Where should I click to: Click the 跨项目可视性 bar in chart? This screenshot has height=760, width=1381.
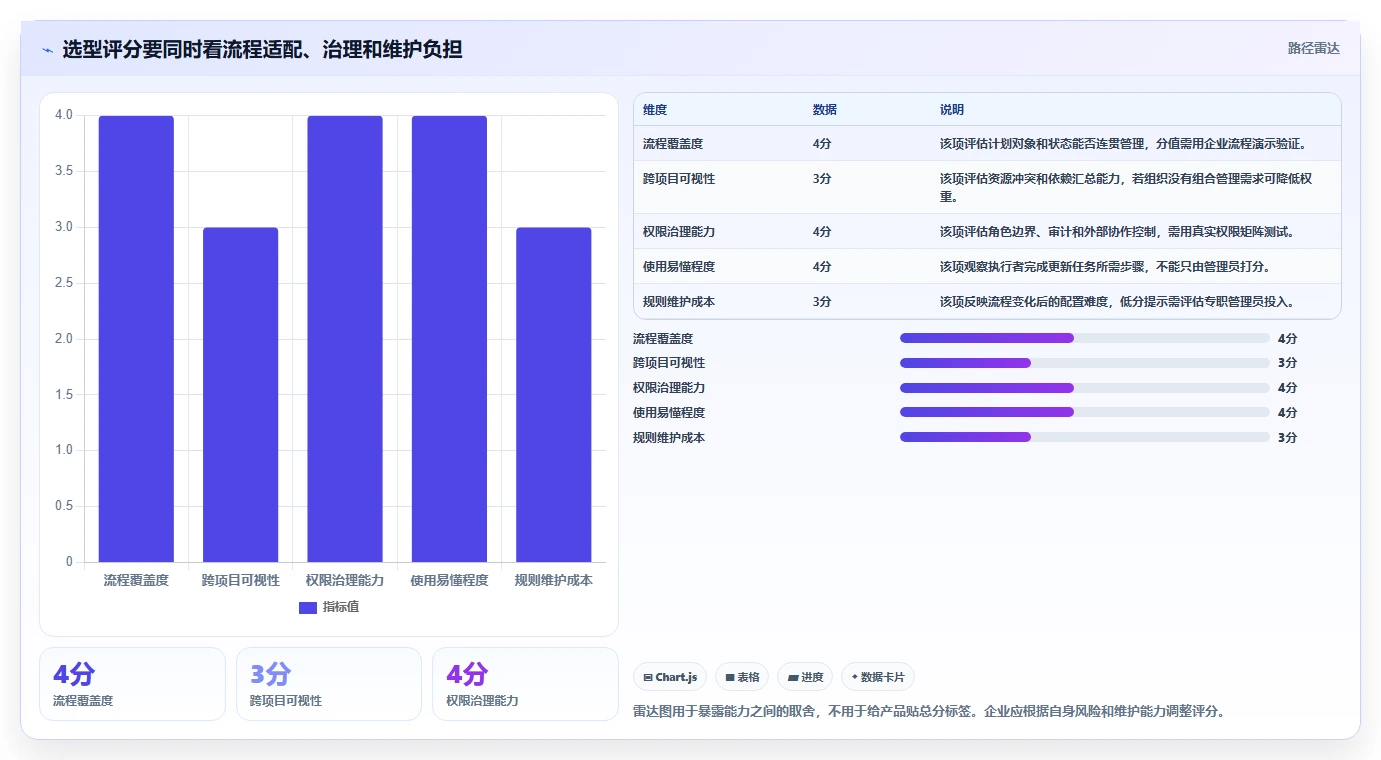240,395
